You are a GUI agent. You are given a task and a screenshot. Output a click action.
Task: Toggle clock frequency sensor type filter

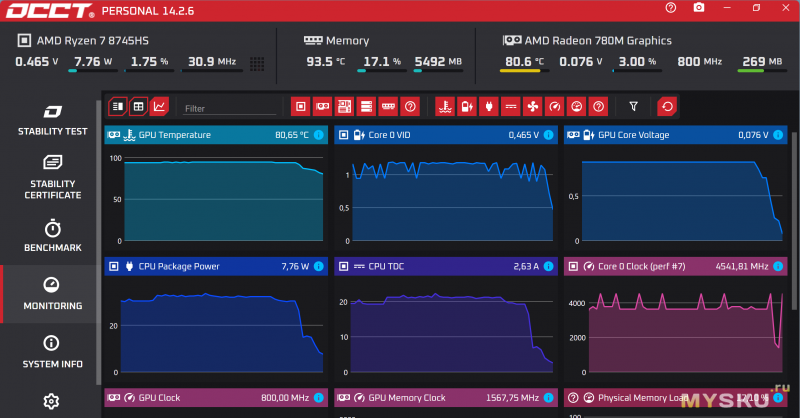[555, 107]
